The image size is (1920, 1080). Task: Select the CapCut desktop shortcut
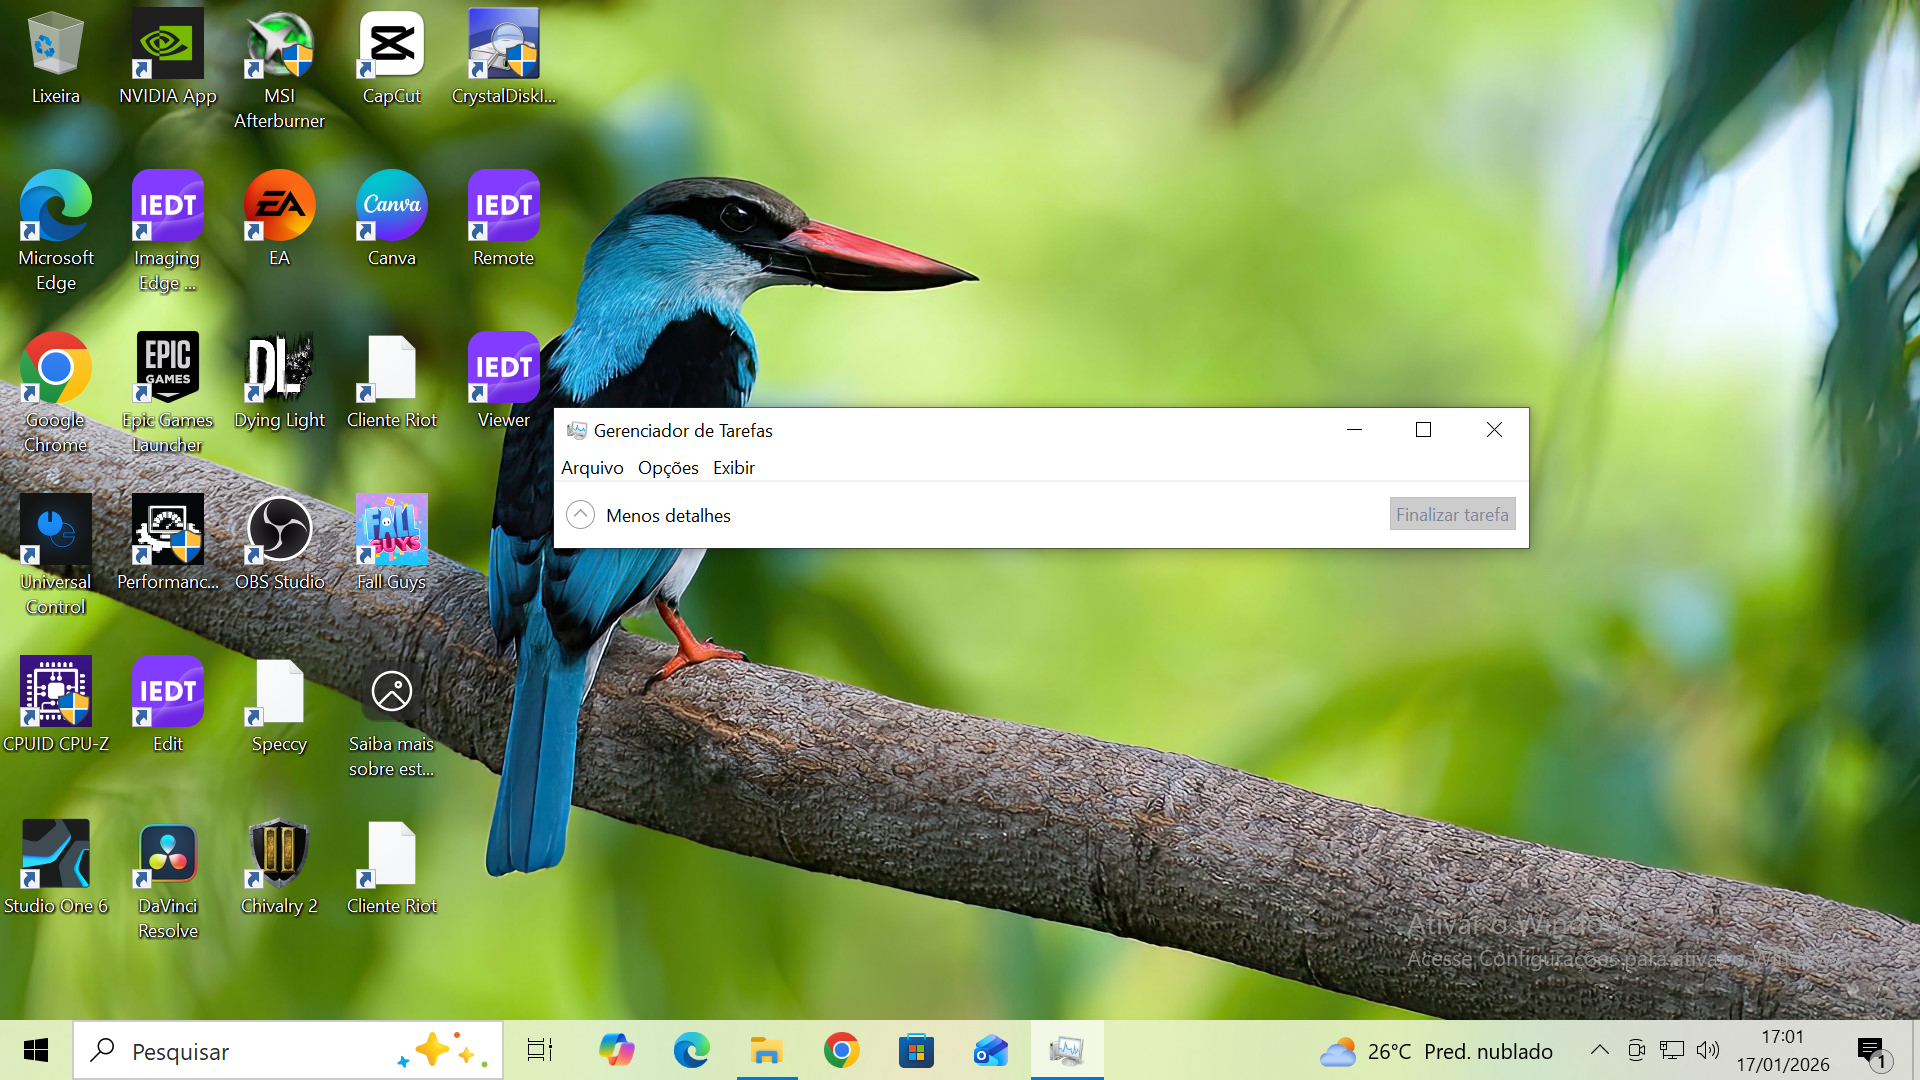(x=391, y=45)
